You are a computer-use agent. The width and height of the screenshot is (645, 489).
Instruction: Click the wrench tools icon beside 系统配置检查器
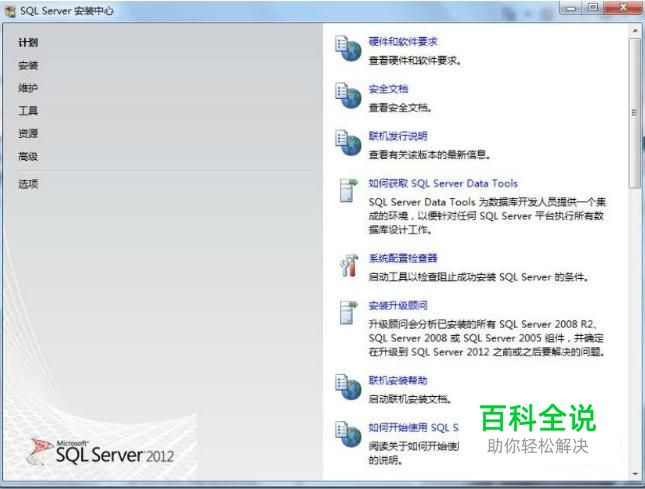349,265
